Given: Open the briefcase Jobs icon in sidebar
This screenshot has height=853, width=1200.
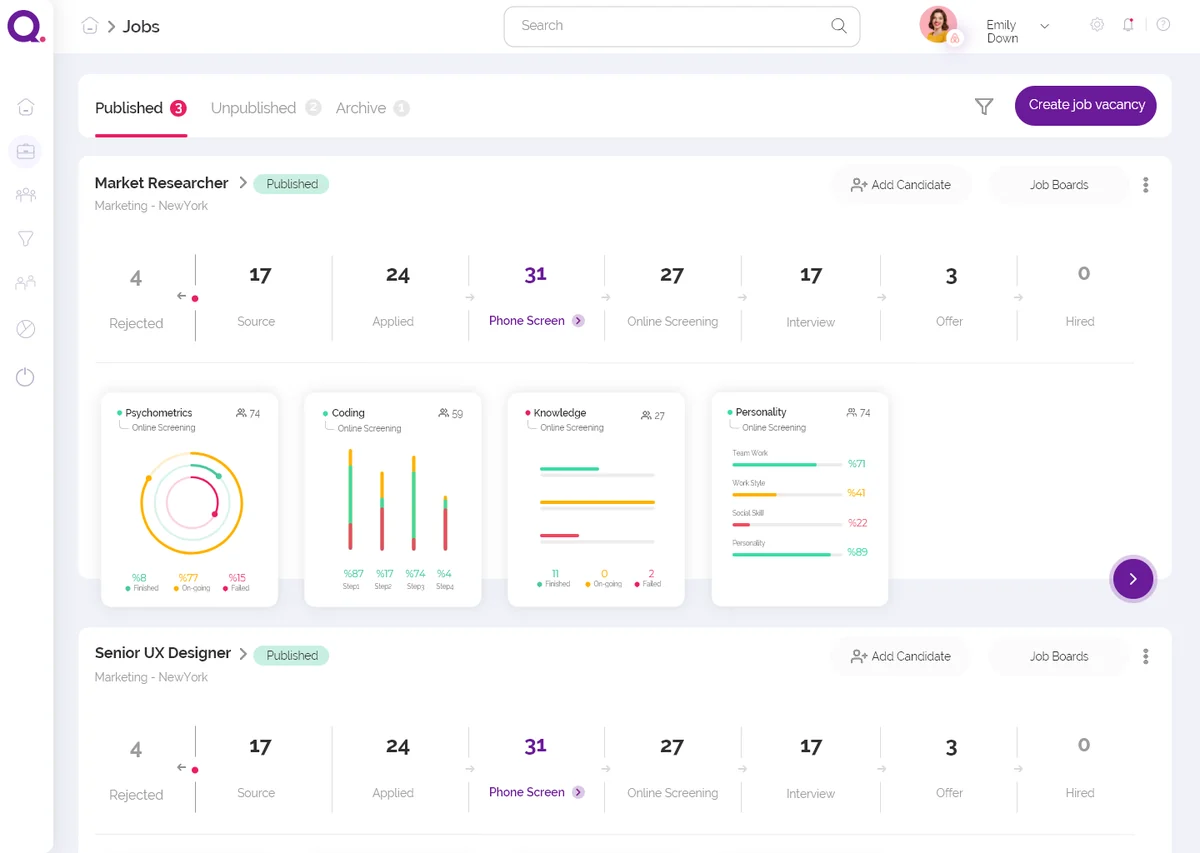Looking at the screenshot, I should [x=25, y=151].
